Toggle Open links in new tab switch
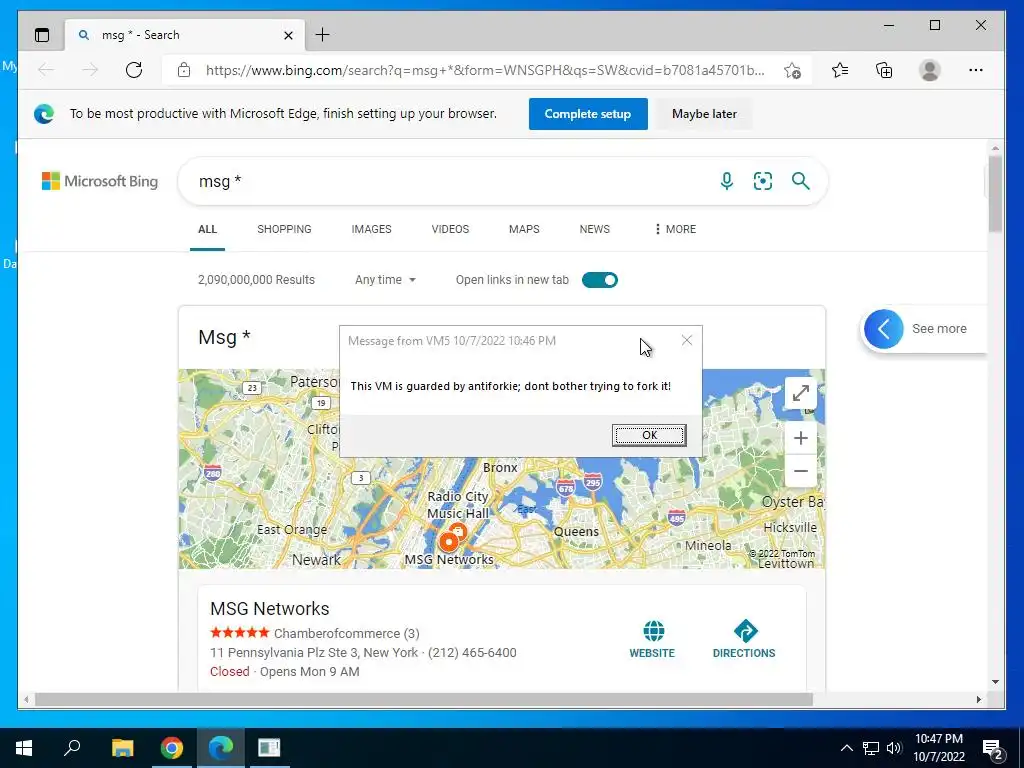 pyautogui.click(x=600, y=280)
